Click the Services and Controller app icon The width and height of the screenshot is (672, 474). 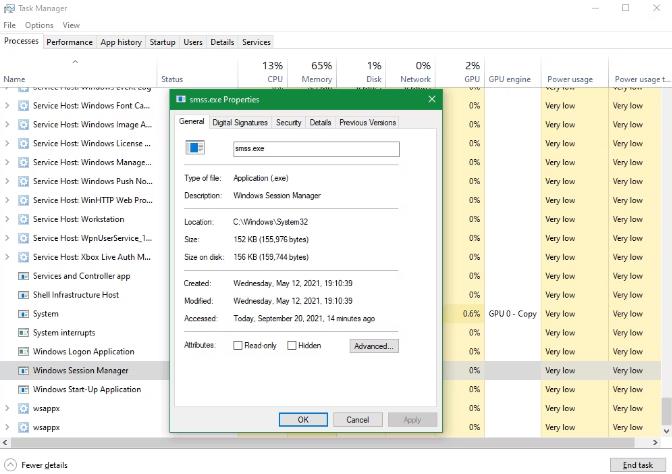[23, 276]
